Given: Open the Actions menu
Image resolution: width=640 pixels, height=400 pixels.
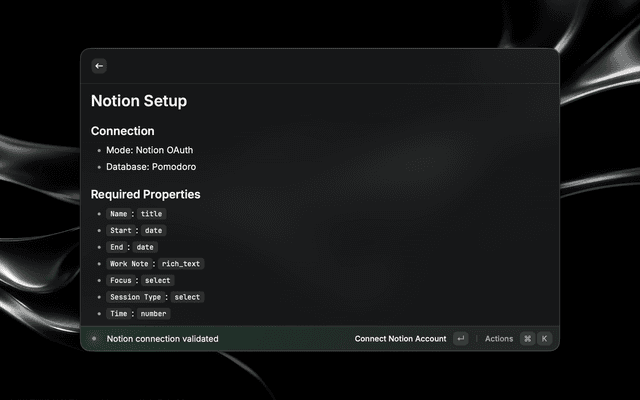Looking at the screenshot, I should (x=499, y=339).
